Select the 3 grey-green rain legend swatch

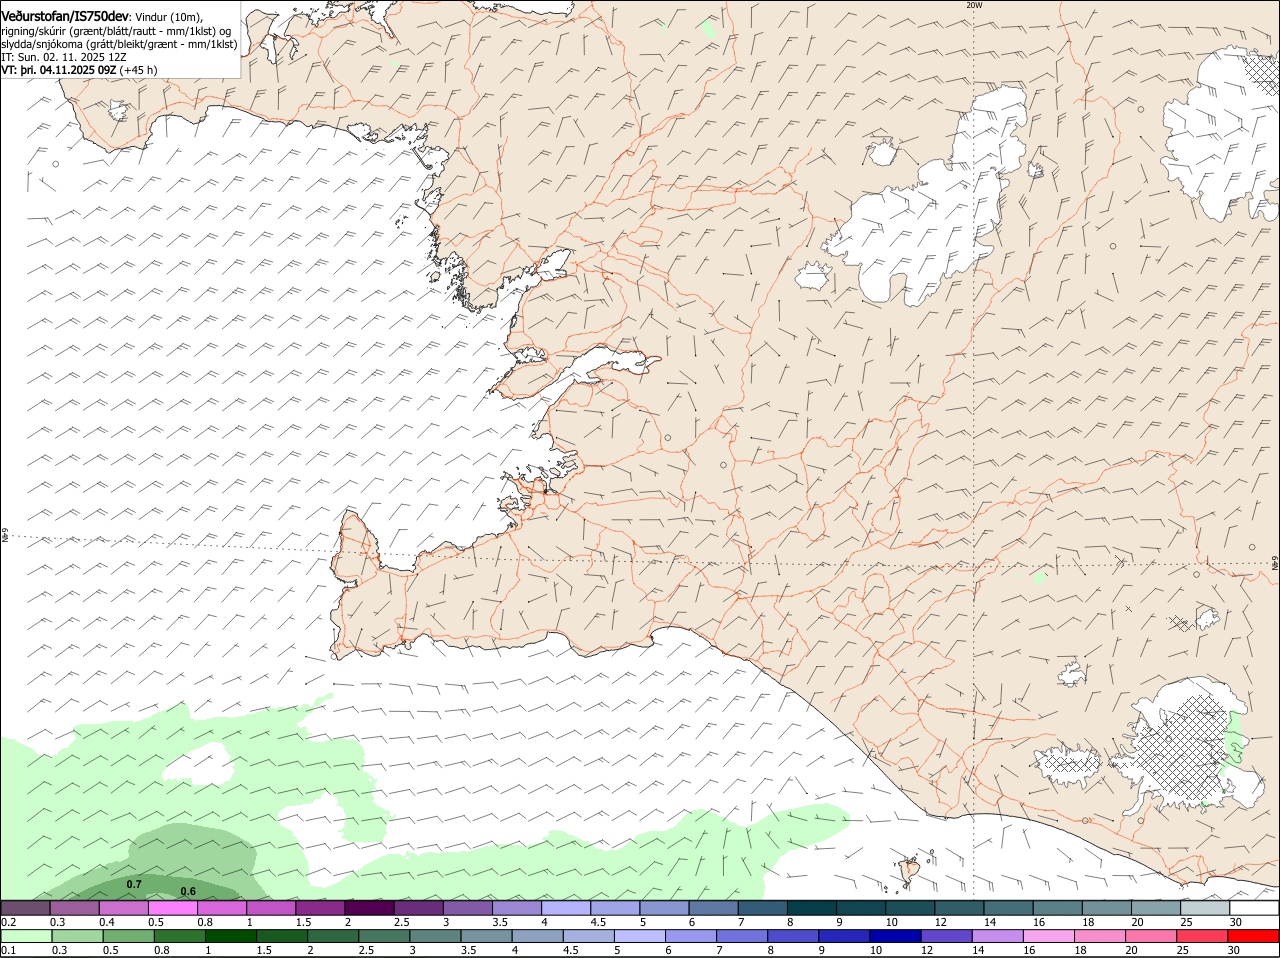(x=435, y=936)
